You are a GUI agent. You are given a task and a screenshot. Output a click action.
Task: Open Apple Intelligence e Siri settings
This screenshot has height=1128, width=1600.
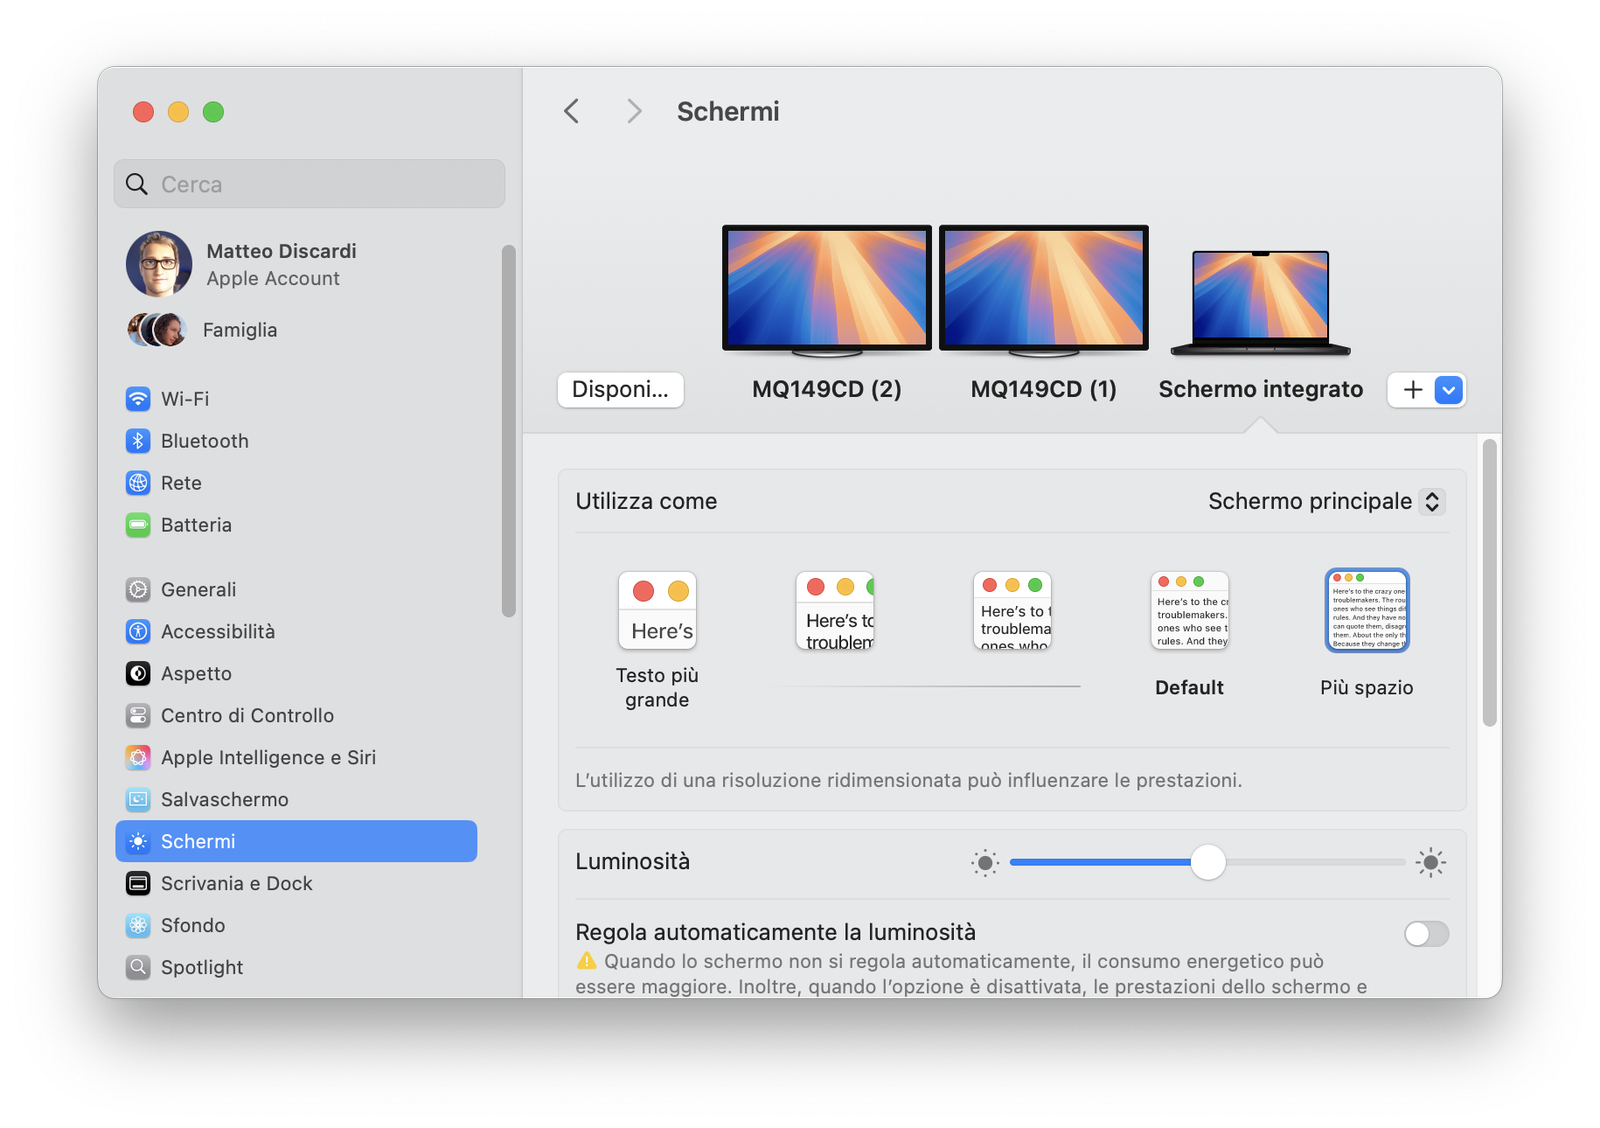coord(296,758)
